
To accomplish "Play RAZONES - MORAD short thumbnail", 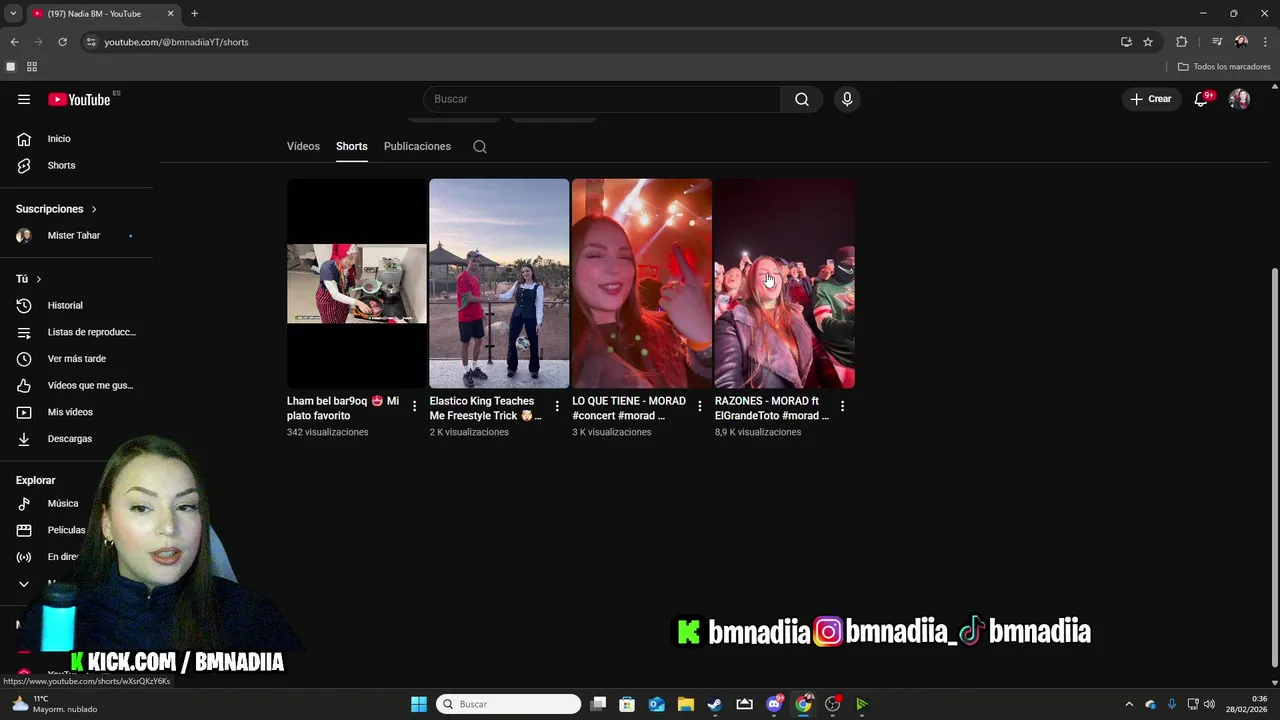I will pos(785,284).
